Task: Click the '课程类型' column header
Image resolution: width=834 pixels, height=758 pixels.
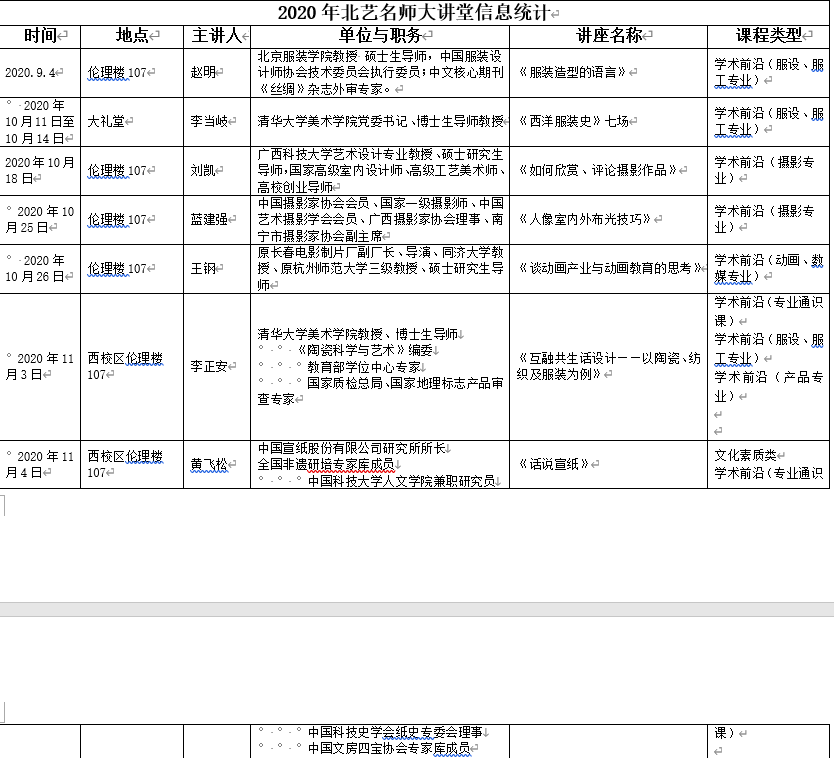Action: 769,36
